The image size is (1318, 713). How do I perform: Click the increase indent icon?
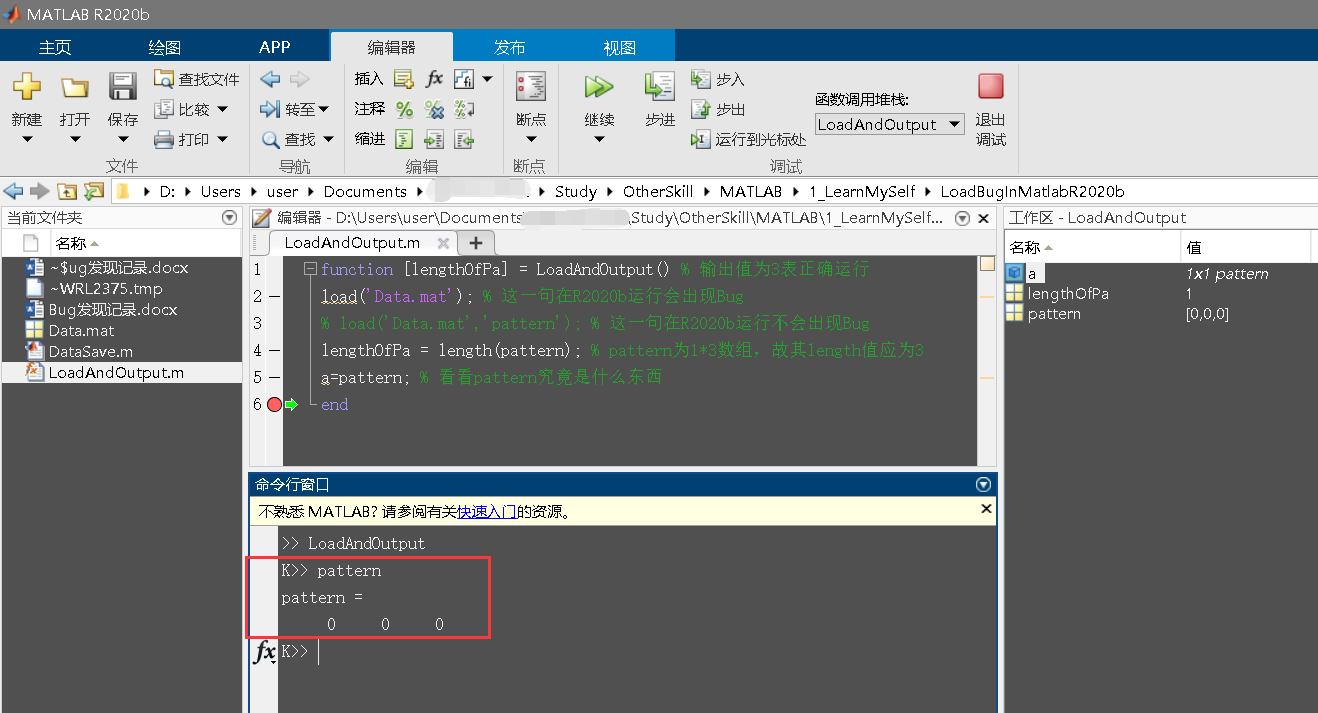[434, 139]
